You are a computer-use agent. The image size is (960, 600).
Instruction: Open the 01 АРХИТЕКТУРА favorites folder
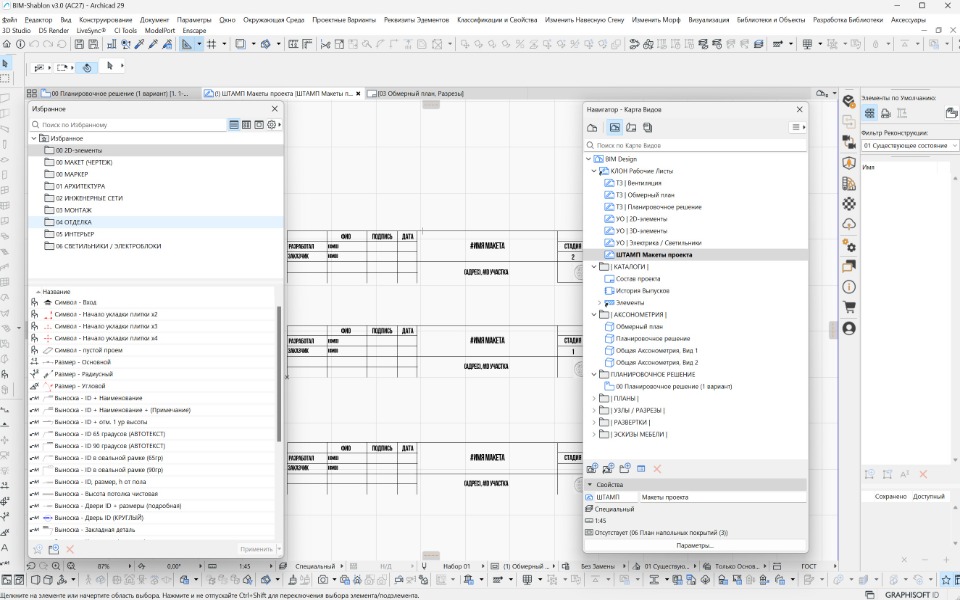click(80, 186)
